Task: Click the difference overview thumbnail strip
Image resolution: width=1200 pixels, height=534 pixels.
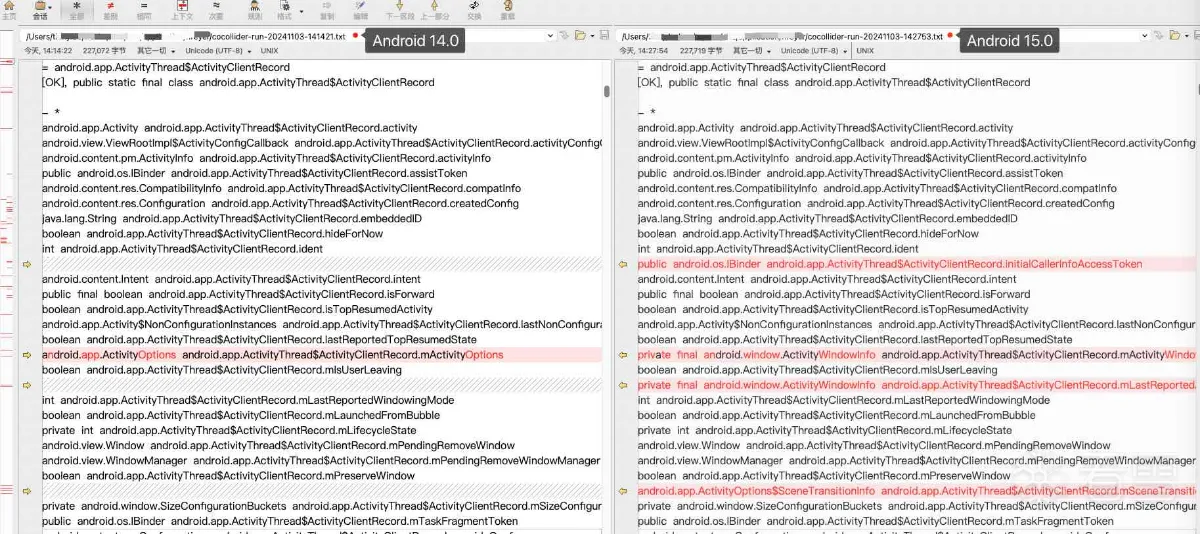Action: (x=8, y=296)
